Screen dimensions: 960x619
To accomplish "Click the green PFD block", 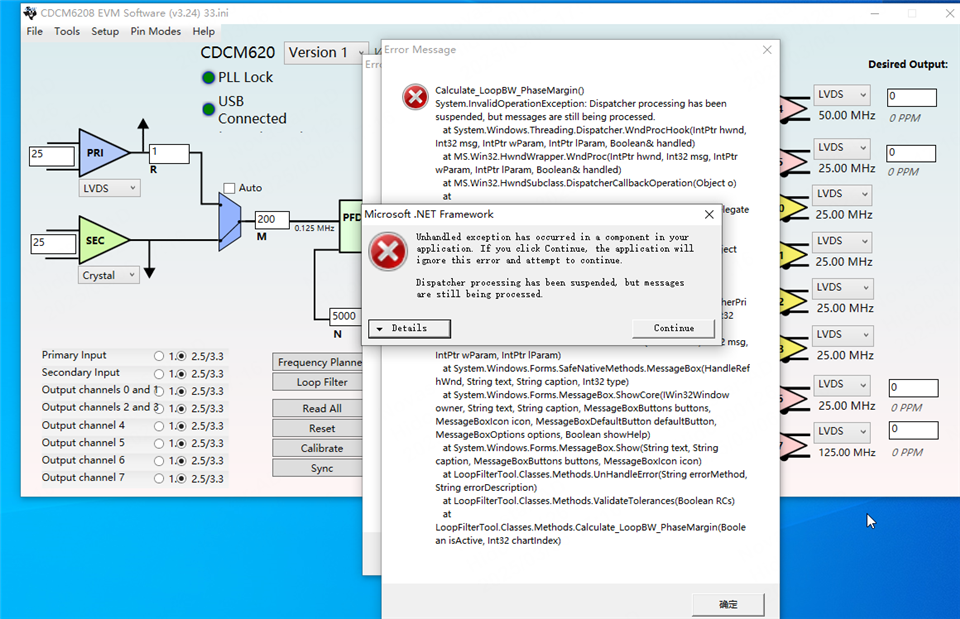I will [x=351, y=225].
